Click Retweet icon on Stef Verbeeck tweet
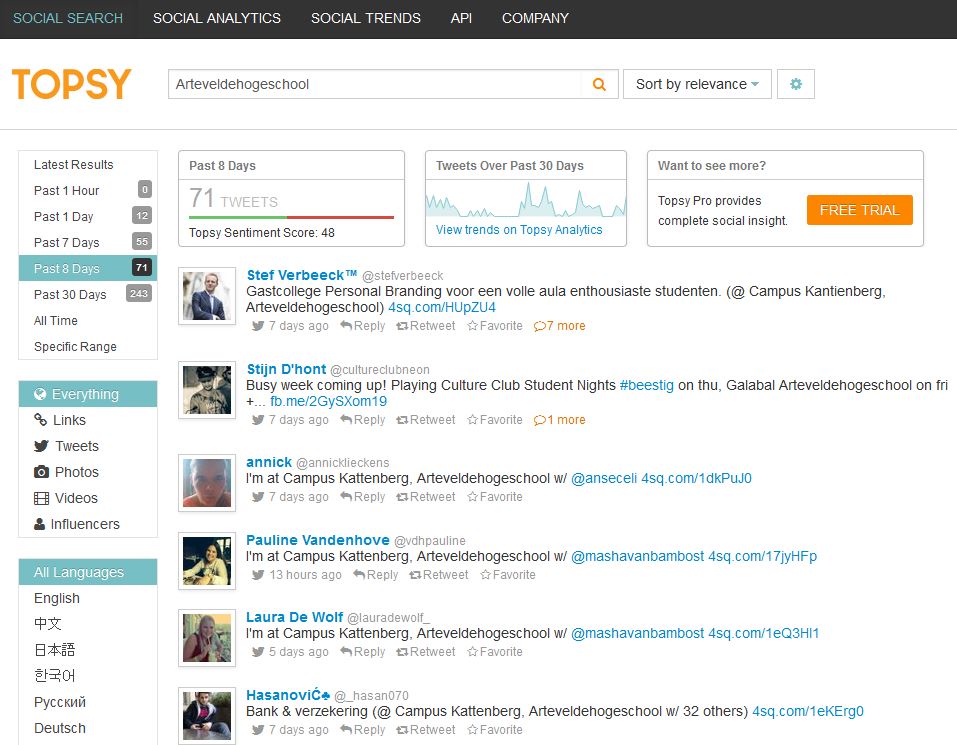957x745 pixels. (x=402, y=326)
